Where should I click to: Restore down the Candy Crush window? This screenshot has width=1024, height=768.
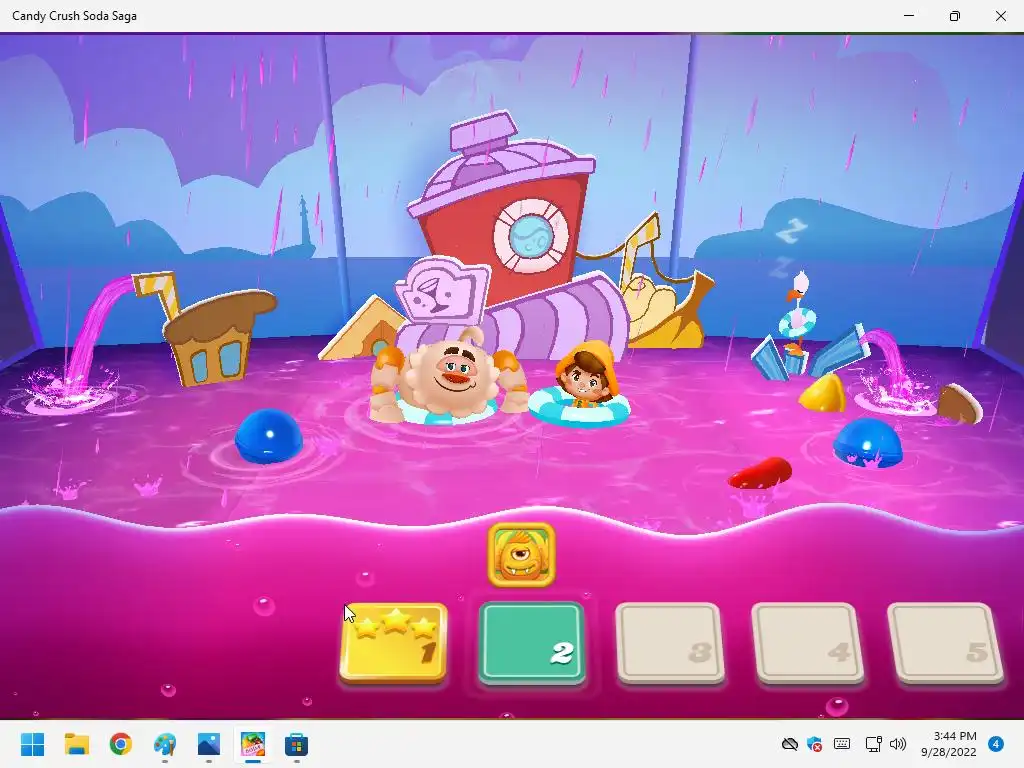click(x=955, y=16)
